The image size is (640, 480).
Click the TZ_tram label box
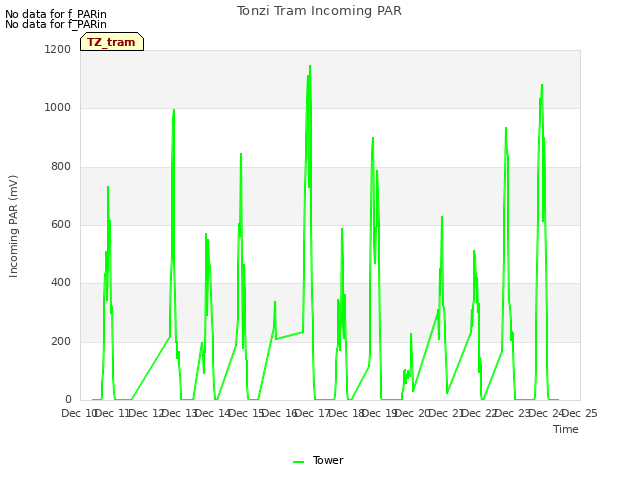tap(112, 42)
